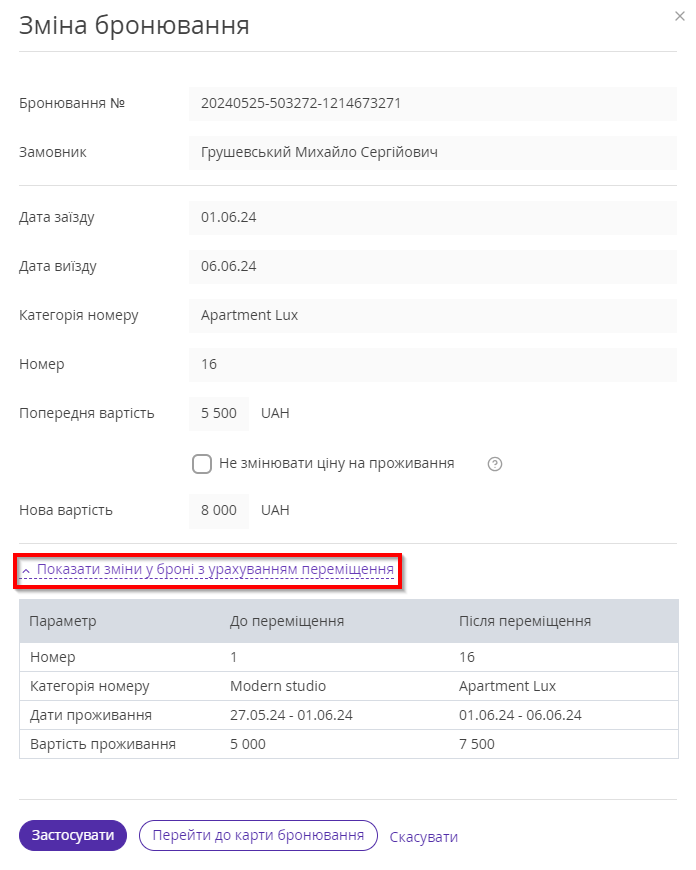696x870 pixels.
Task: Collapse Показати зміни у броні link
Action: (x=208, y=569)
